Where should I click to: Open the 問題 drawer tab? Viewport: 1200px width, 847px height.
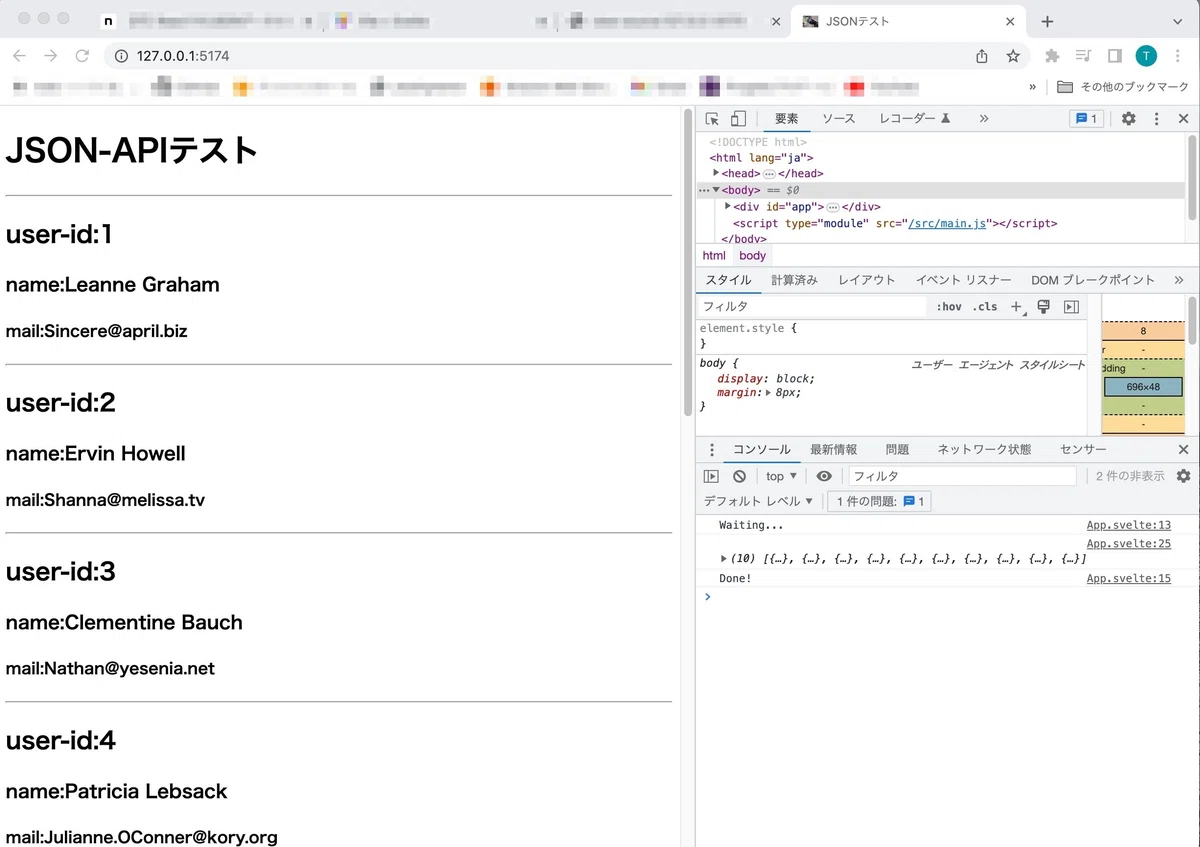tap(897, 450)
